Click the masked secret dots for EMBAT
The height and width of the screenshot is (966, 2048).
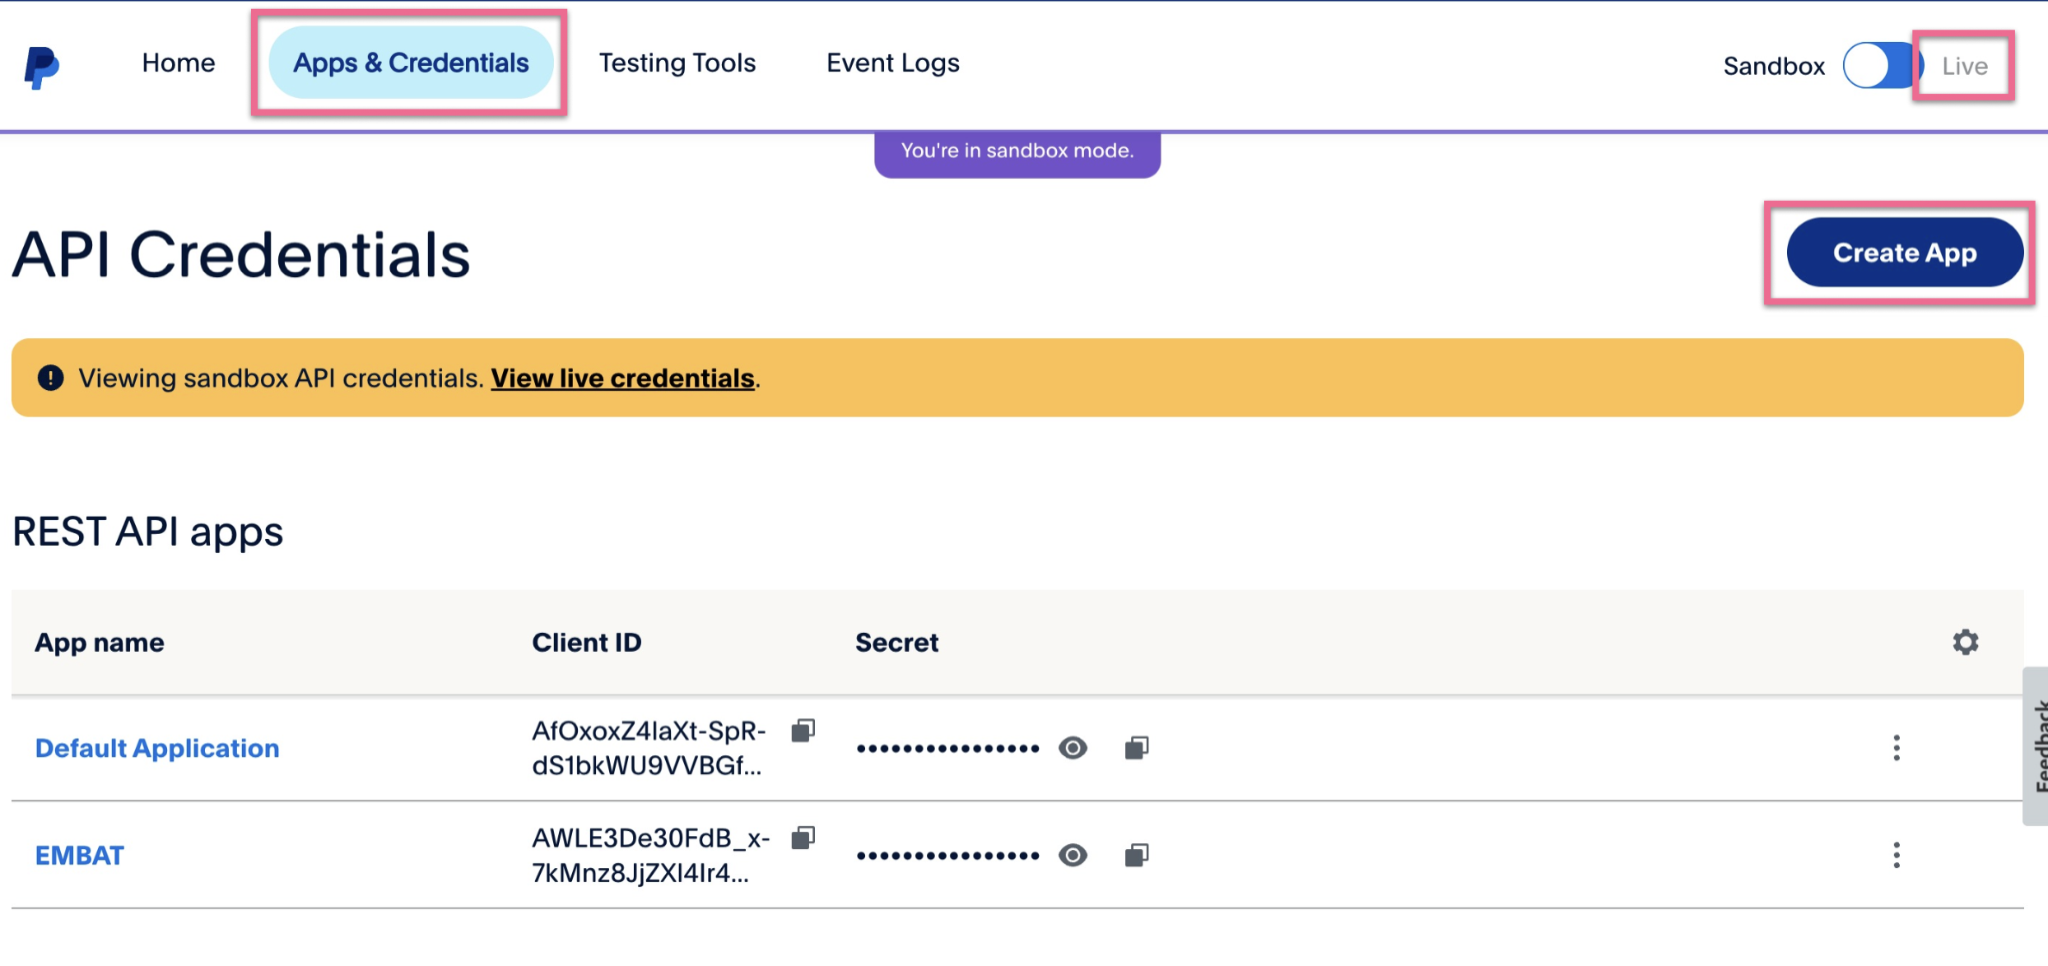click(x=948, y=855)
